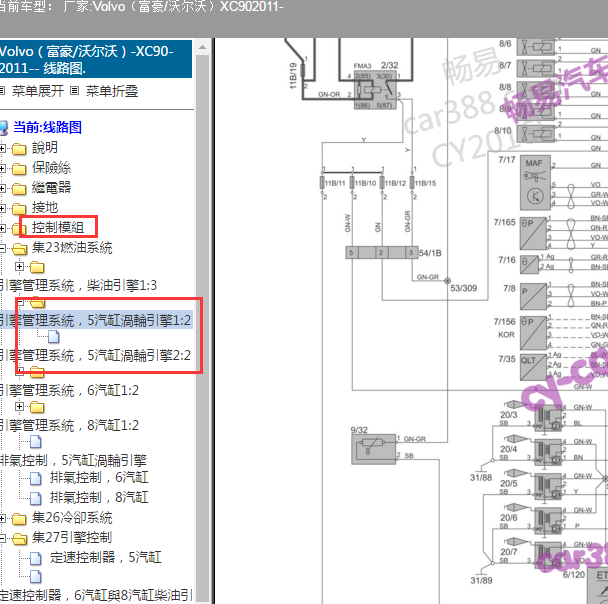Click 菜单折叠 to collapse all menus
The width and height of the screenshot is (608, 604).
(x=112, y=91)
